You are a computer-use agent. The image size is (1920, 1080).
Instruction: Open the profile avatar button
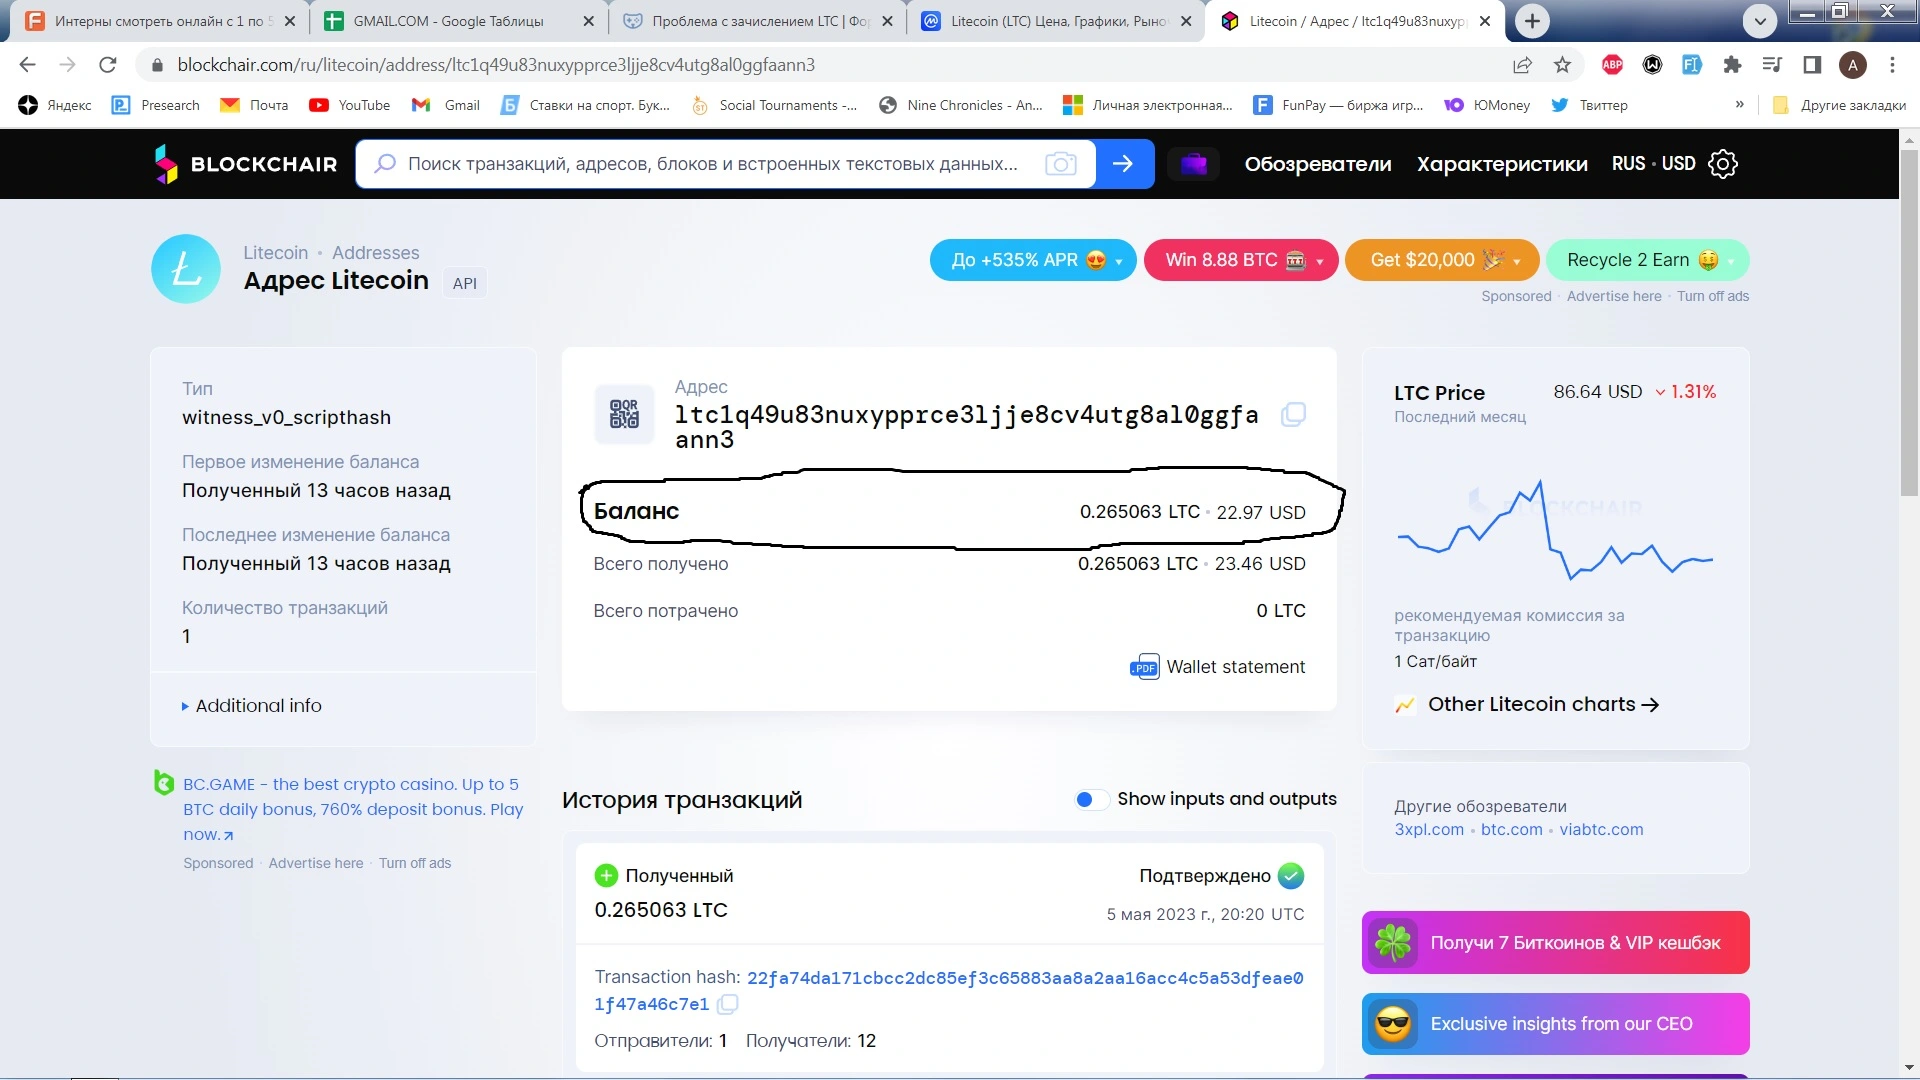(1852, 65)
